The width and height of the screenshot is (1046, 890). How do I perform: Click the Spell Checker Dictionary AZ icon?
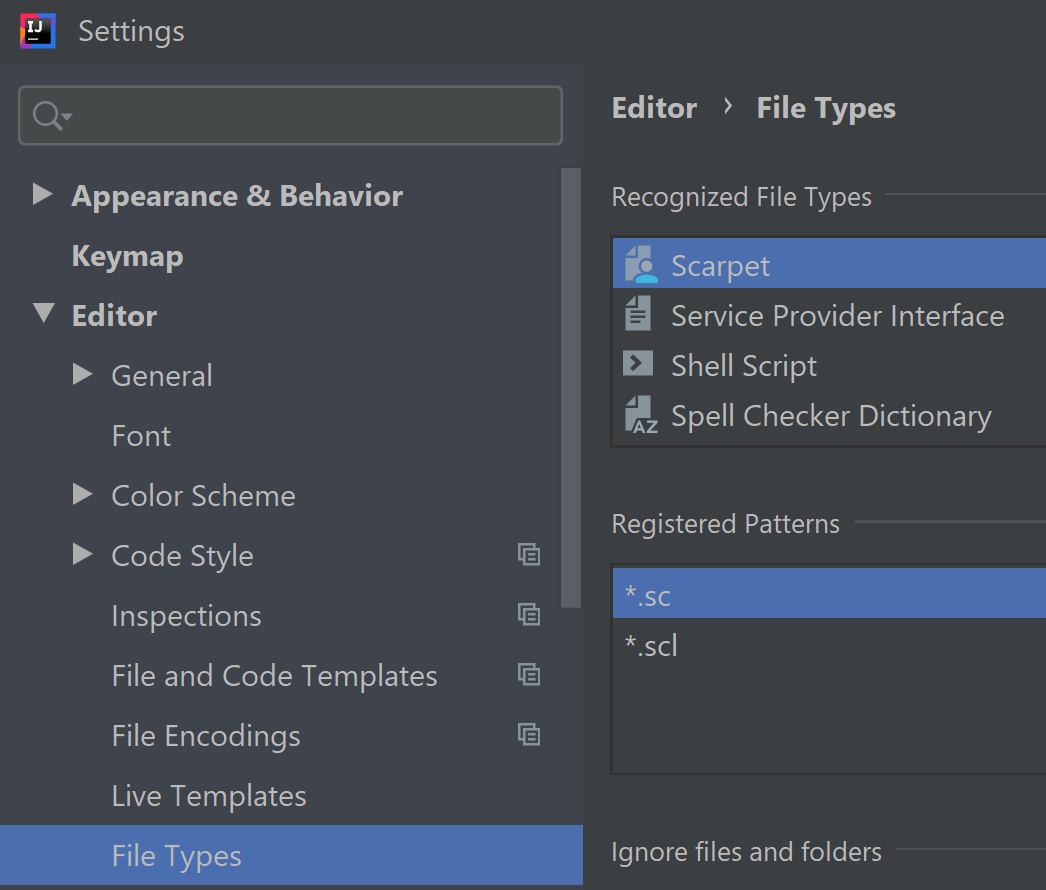[640, 414]
